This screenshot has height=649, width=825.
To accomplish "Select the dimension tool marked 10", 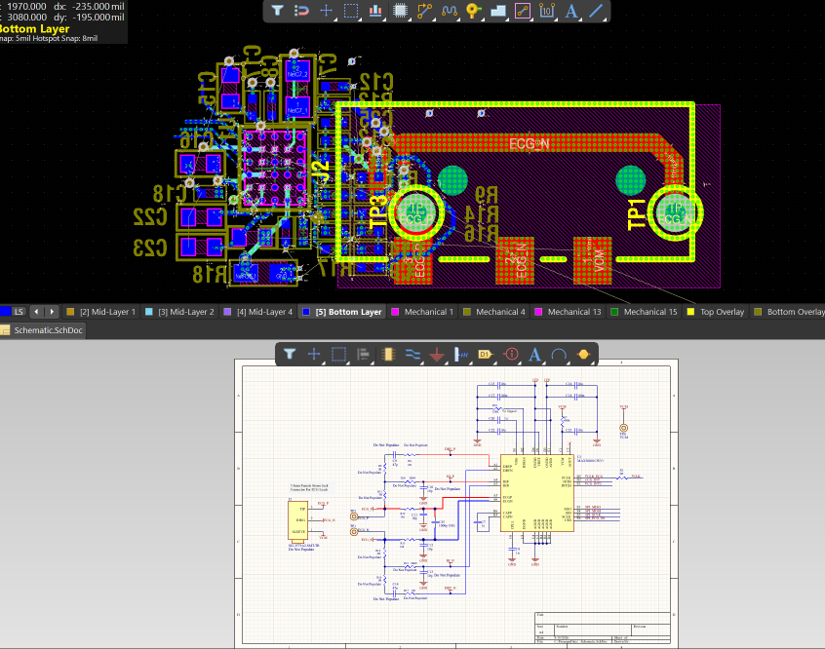I will click(x=547, y=11).
